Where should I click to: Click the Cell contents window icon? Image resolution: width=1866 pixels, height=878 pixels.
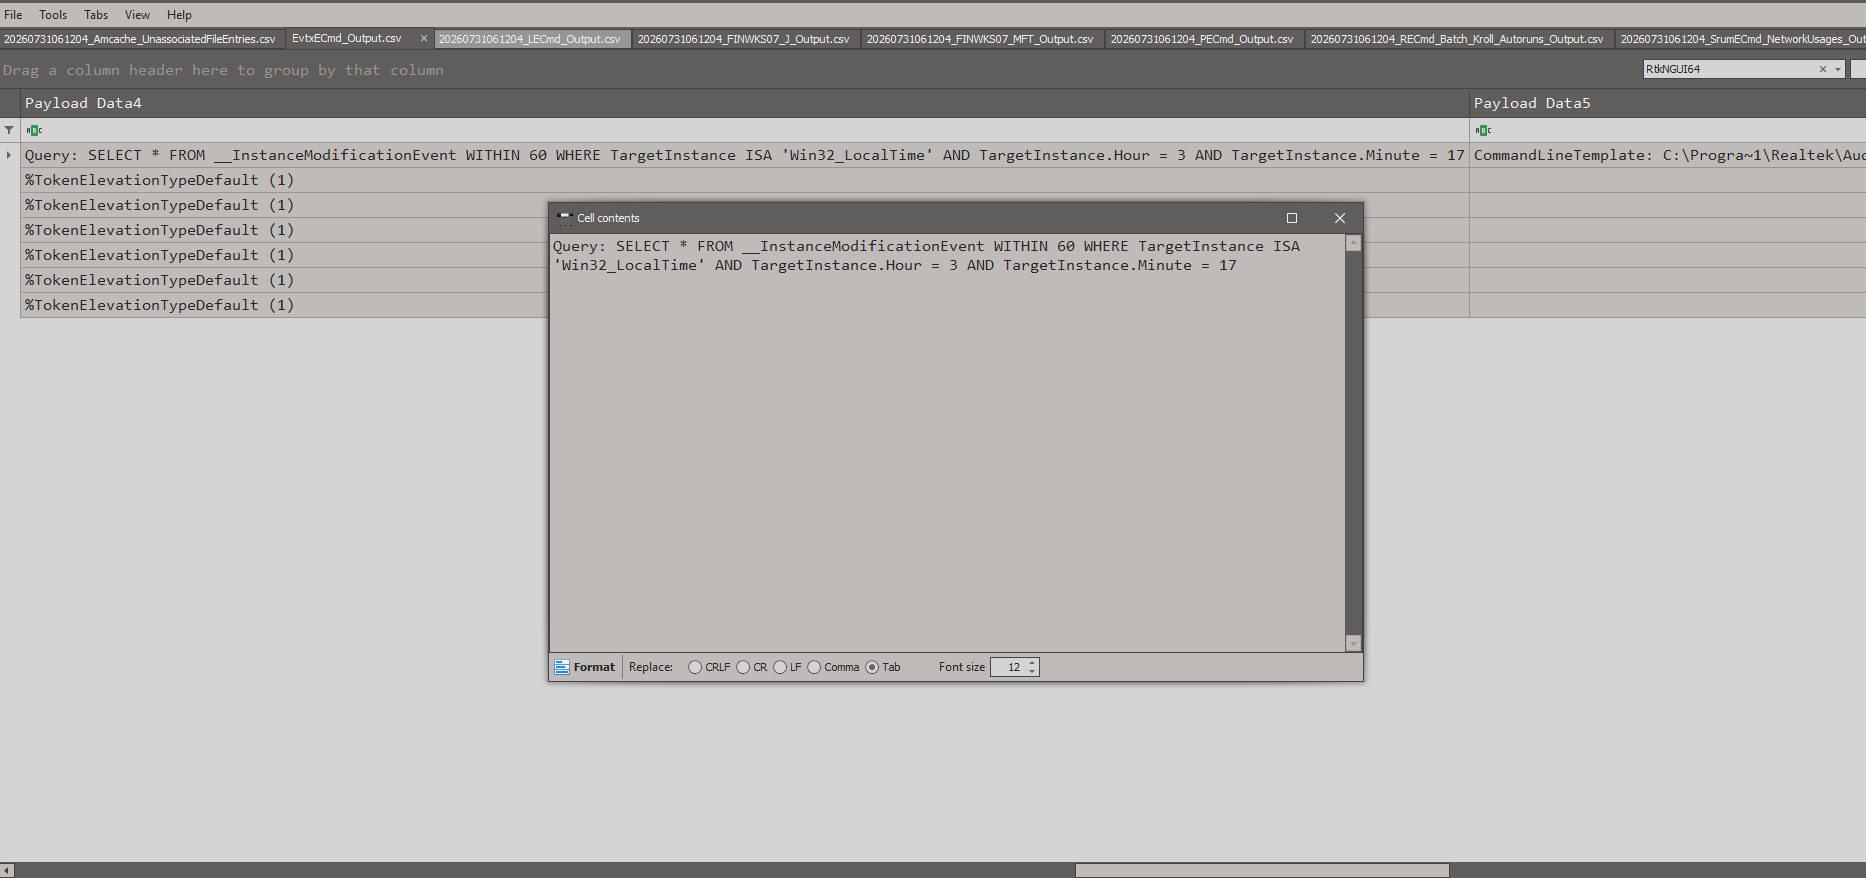point(564,218)
